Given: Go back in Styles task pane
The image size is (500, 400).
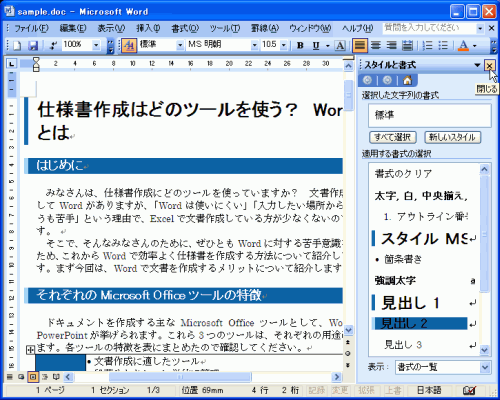Looking at the screenshot, I should (367, 80).
